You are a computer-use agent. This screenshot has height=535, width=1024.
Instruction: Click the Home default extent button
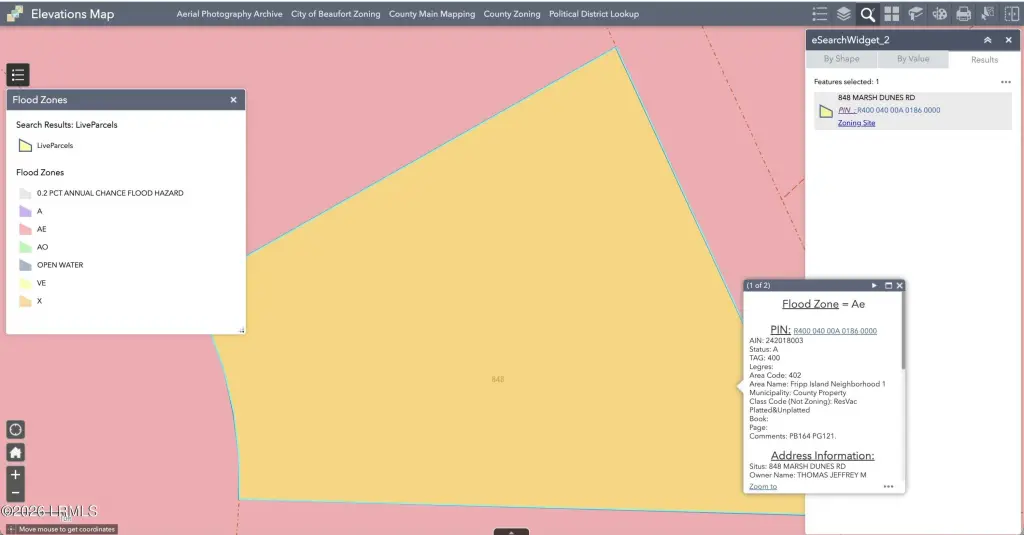tap(16, 452)
